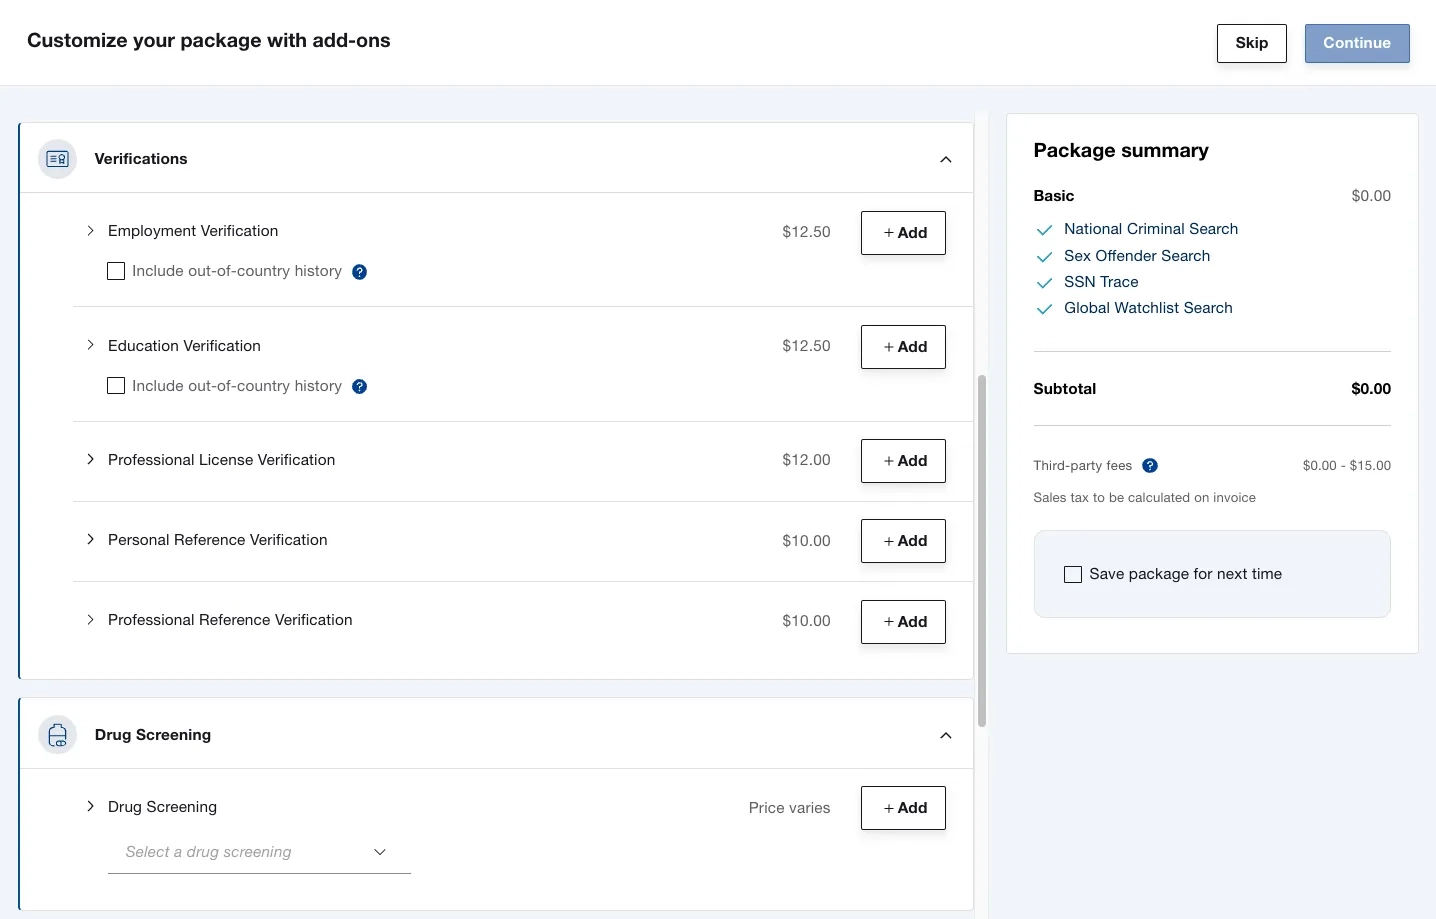
Task: Open help tooltip for Education out-of-country history
Action: point(360,387)
